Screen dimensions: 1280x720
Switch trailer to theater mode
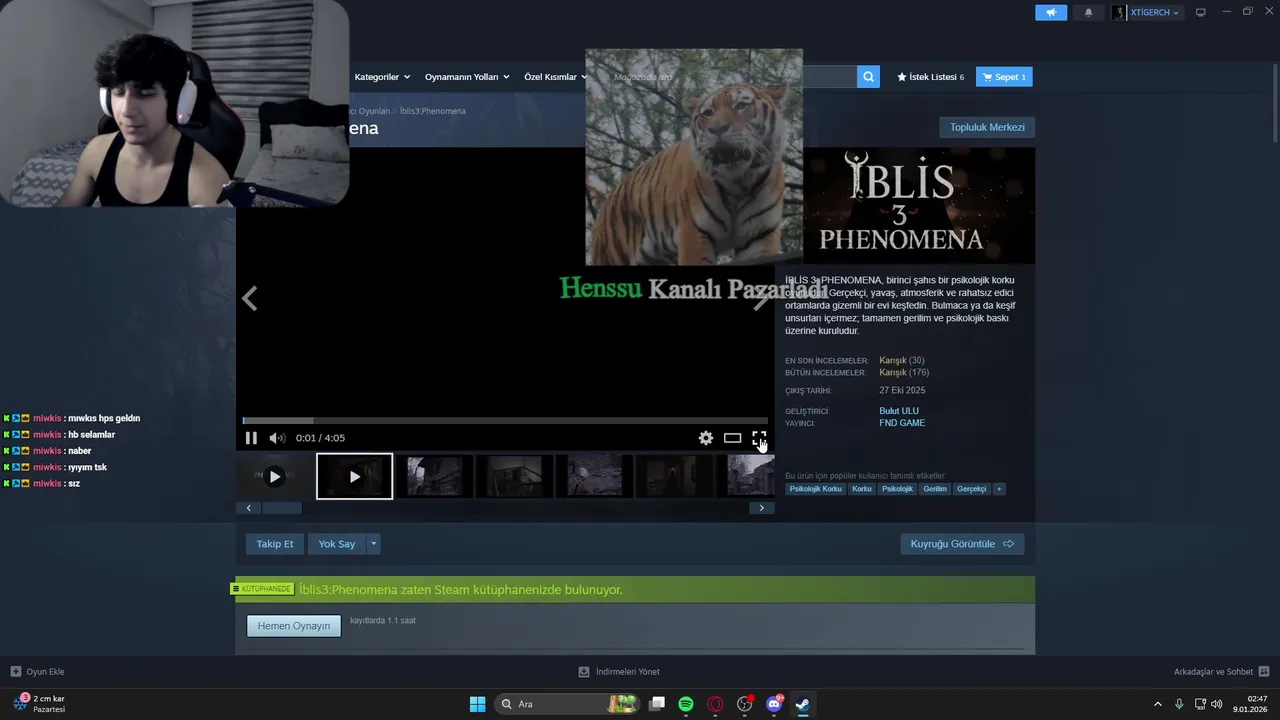(732, 438)
